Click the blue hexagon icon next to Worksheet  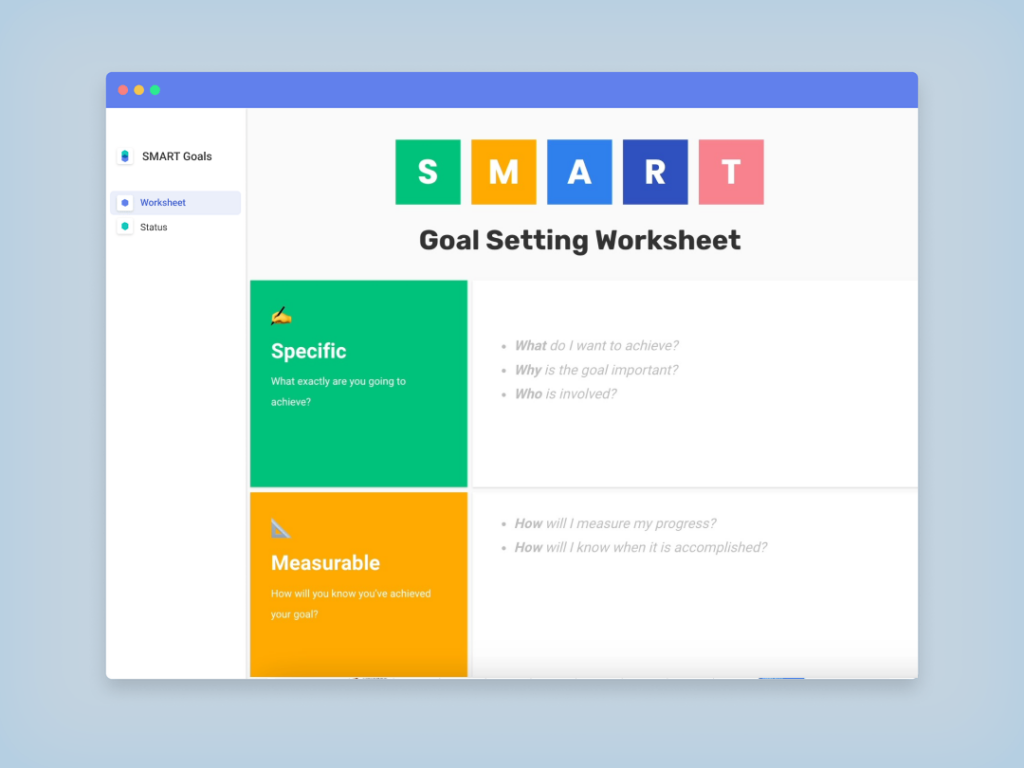(123, 202)
